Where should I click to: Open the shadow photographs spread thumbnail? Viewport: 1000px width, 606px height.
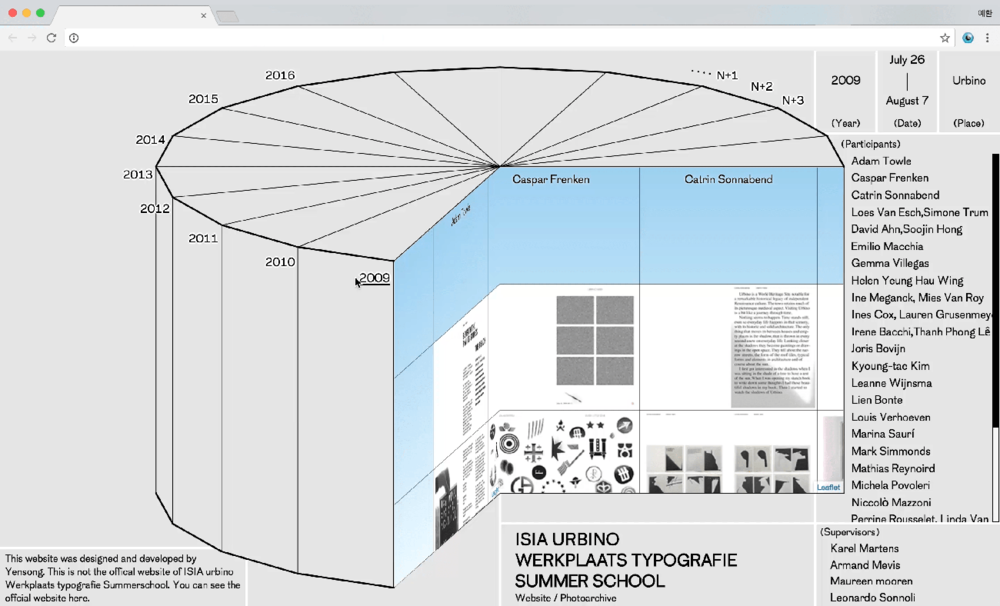[x=727, y=454]
